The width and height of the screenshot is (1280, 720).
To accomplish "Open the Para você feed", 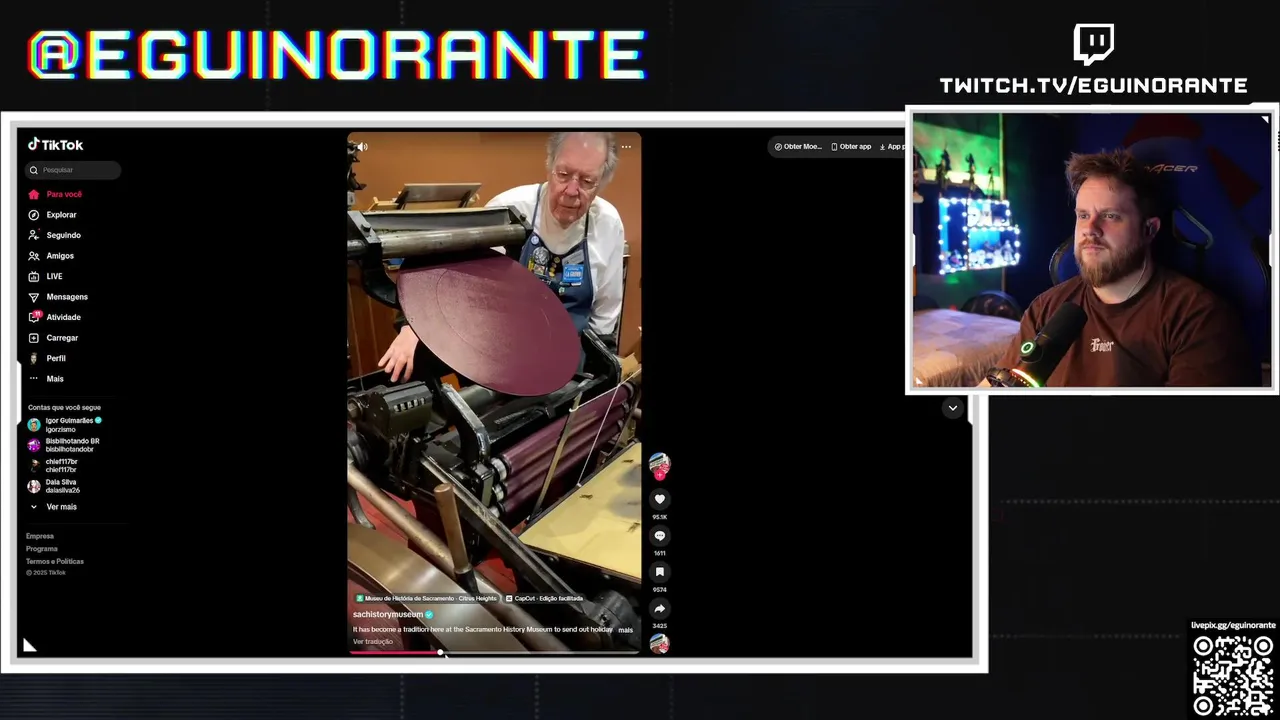I will click(x=55, y=194).
